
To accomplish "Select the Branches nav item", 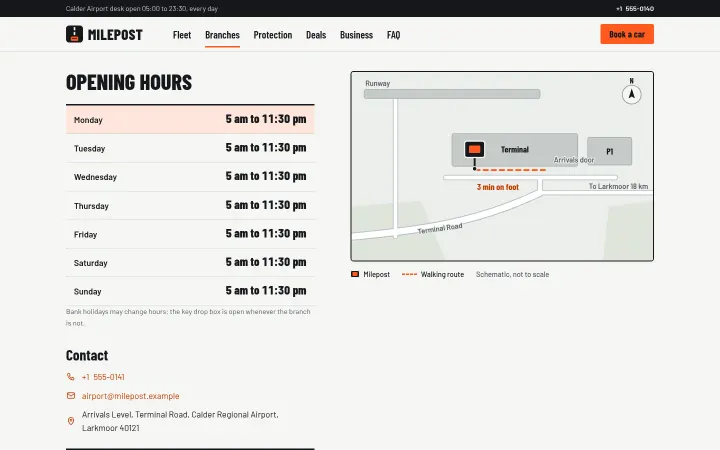I will coord(222,35).
